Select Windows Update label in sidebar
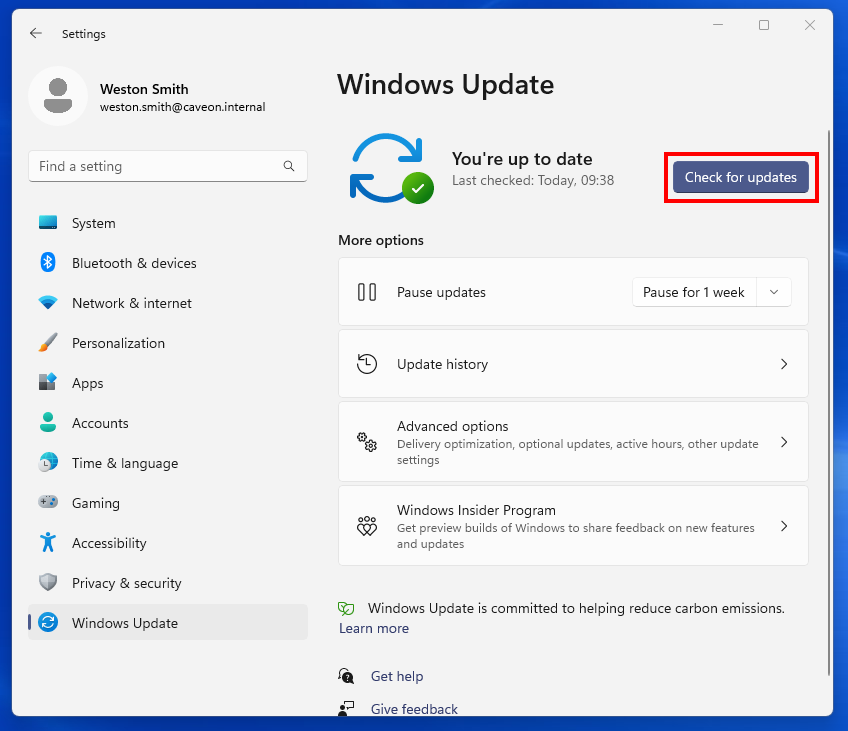 (x=125, y=623)
